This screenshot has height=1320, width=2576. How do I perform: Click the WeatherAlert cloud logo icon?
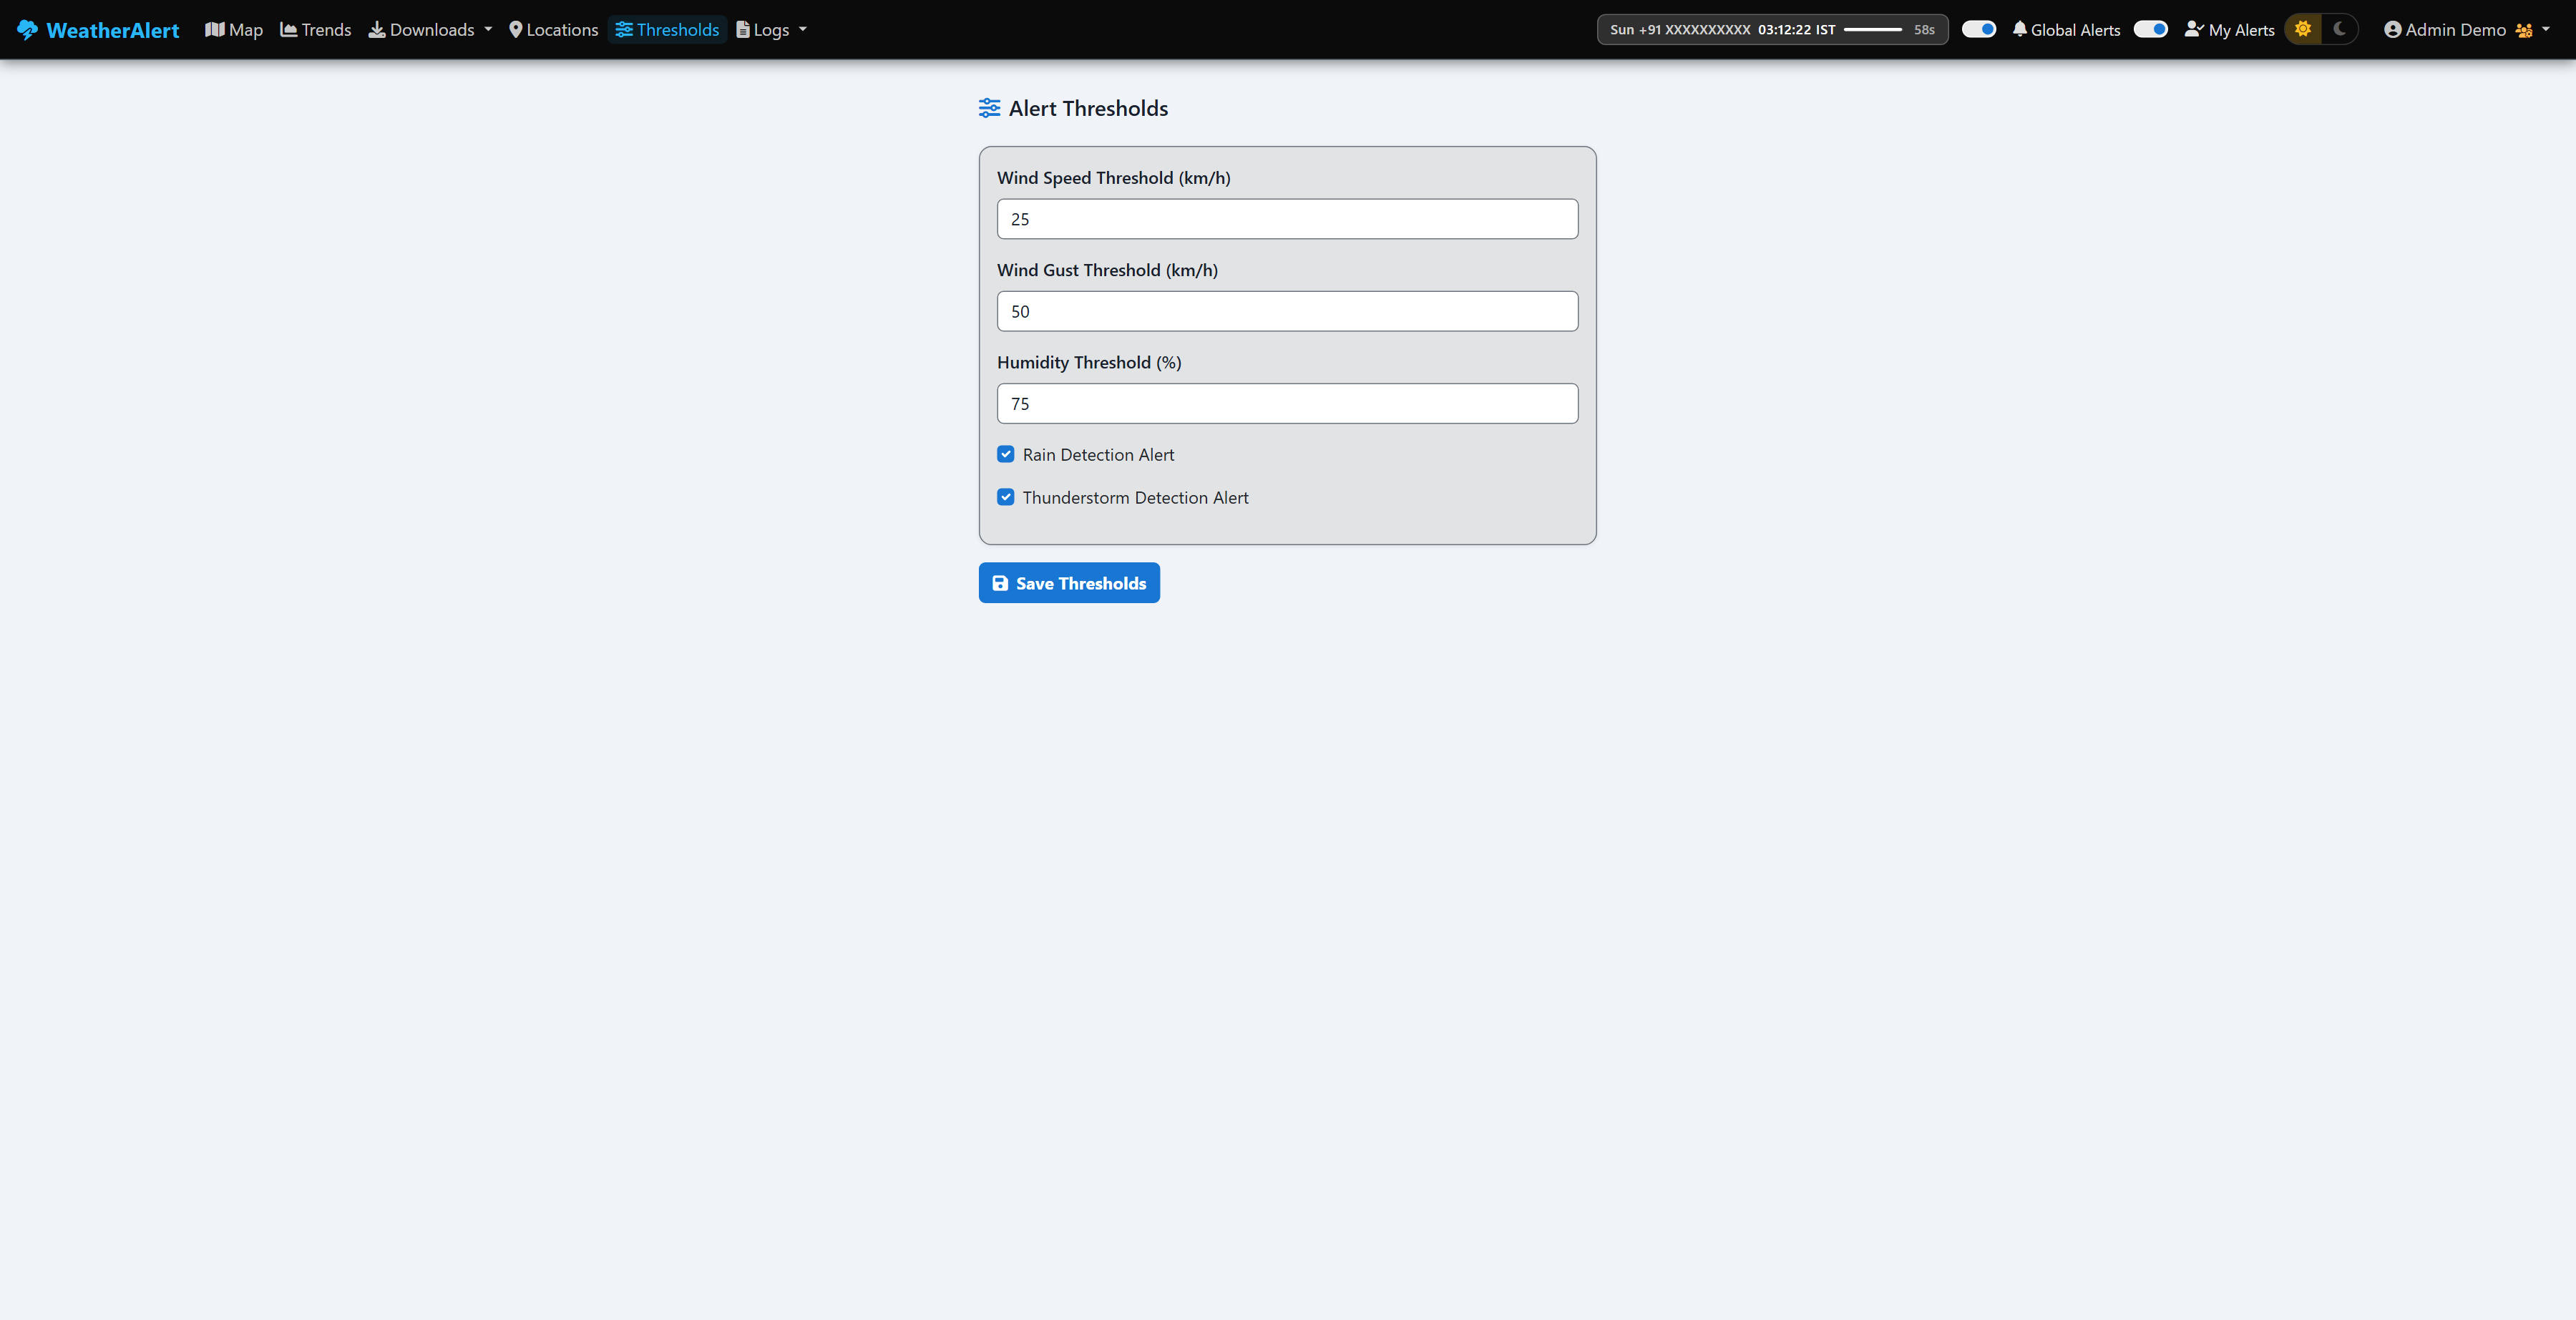click(x=27, y=30)
